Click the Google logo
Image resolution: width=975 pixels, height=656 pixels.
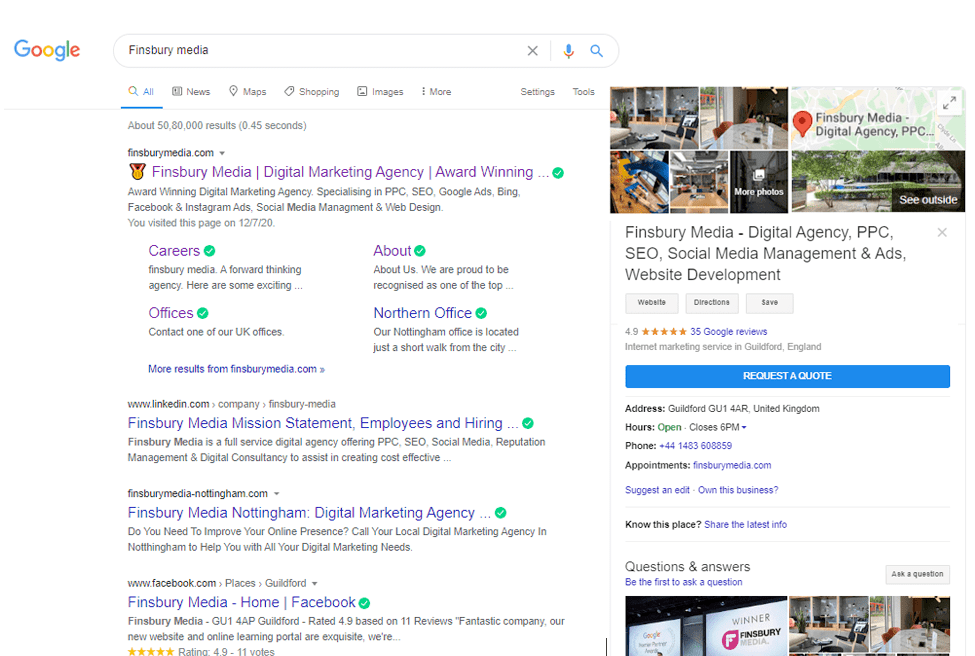pos(47,50)
